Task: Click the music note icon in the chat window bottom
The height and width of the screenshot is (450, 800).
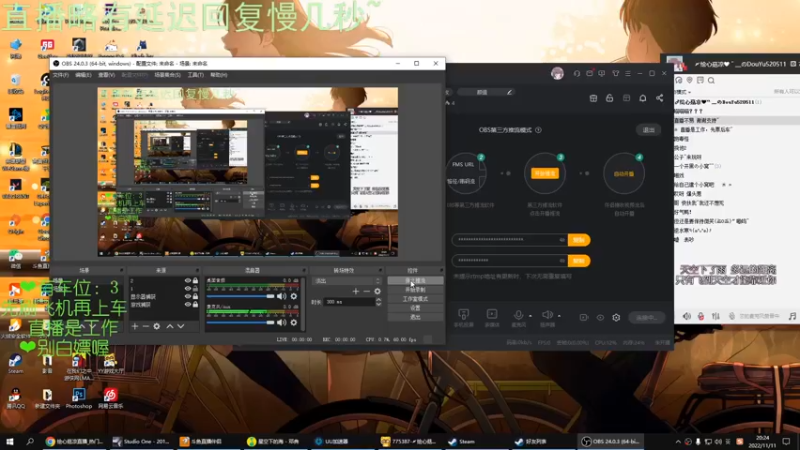Action: [x=792, y=316]
